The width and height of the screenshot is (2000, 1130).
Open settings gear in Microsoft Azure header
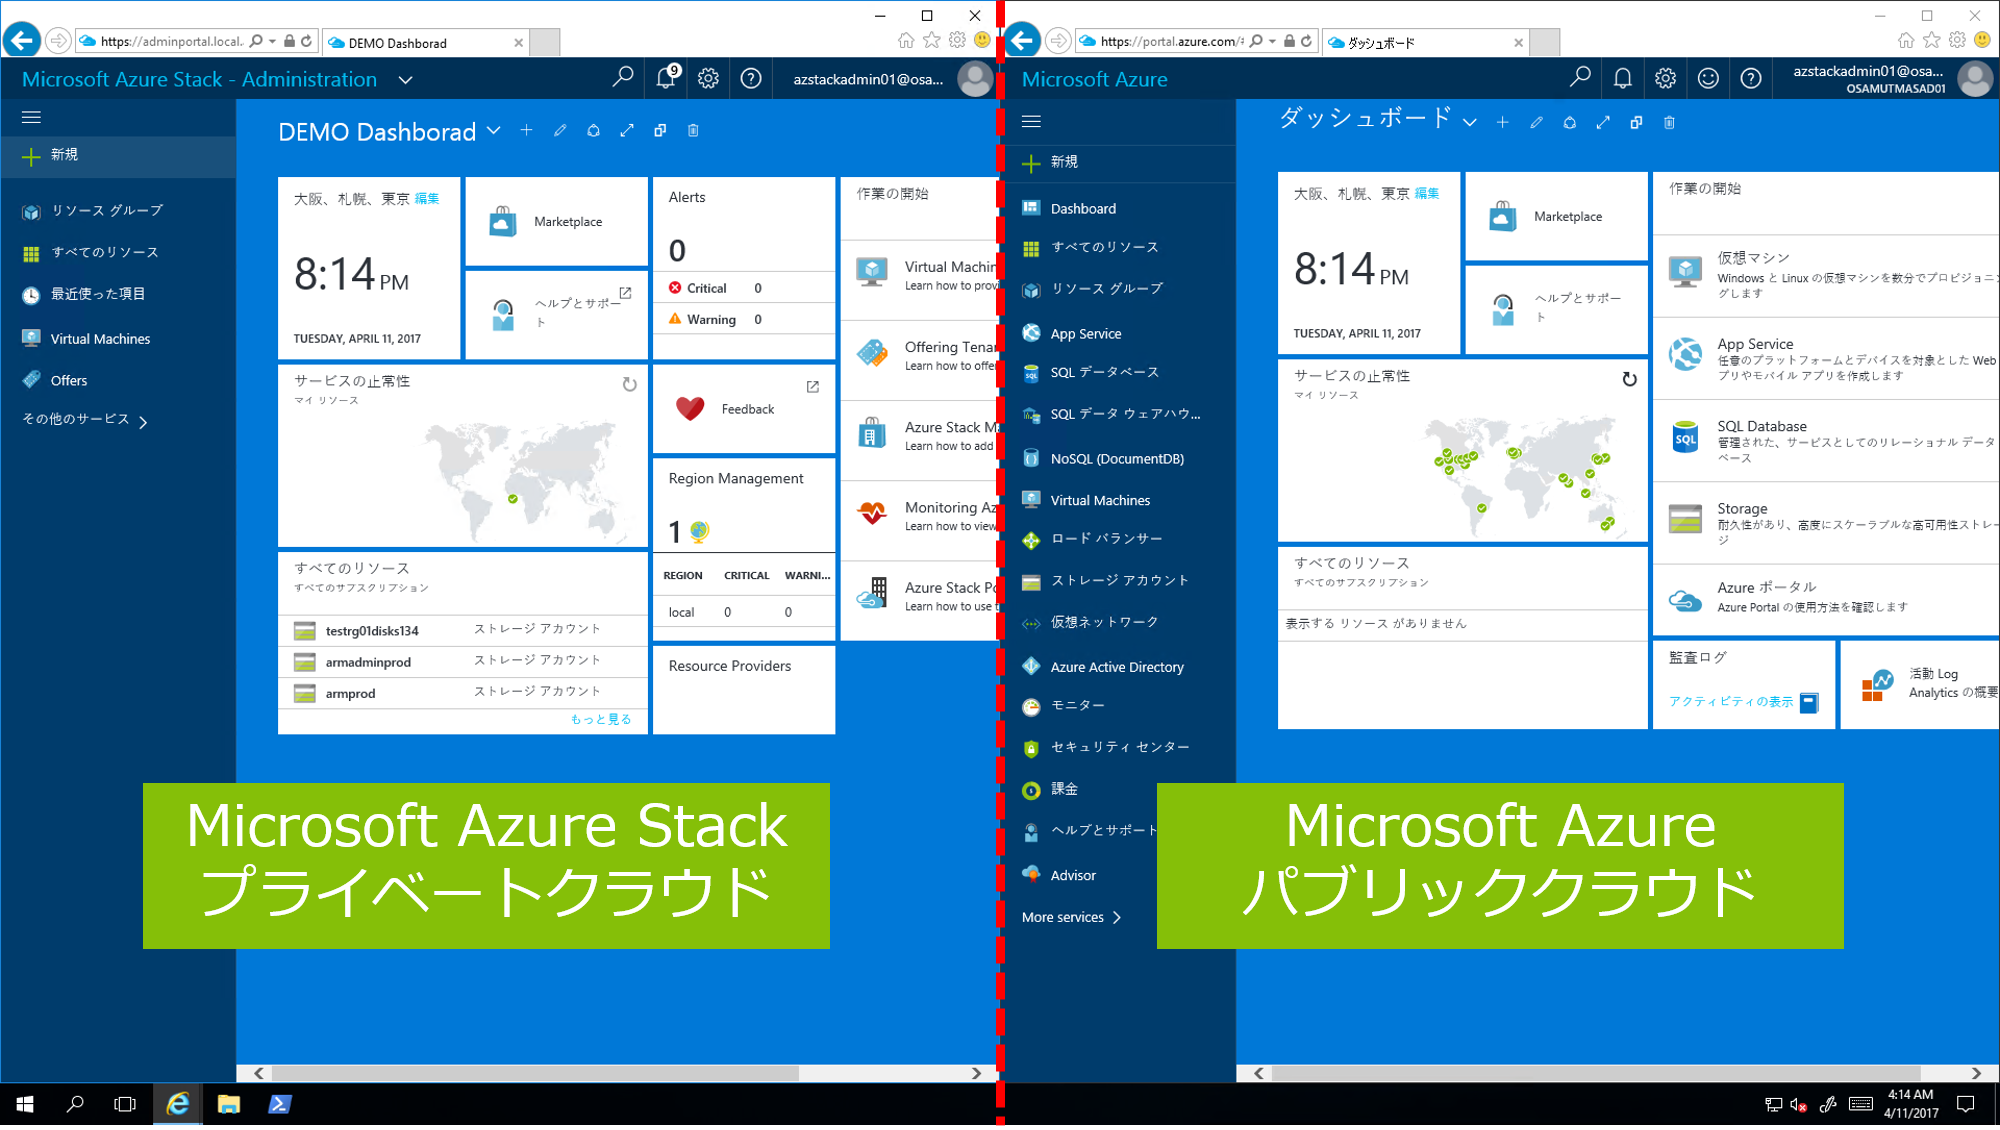[x=1665, y=78]
